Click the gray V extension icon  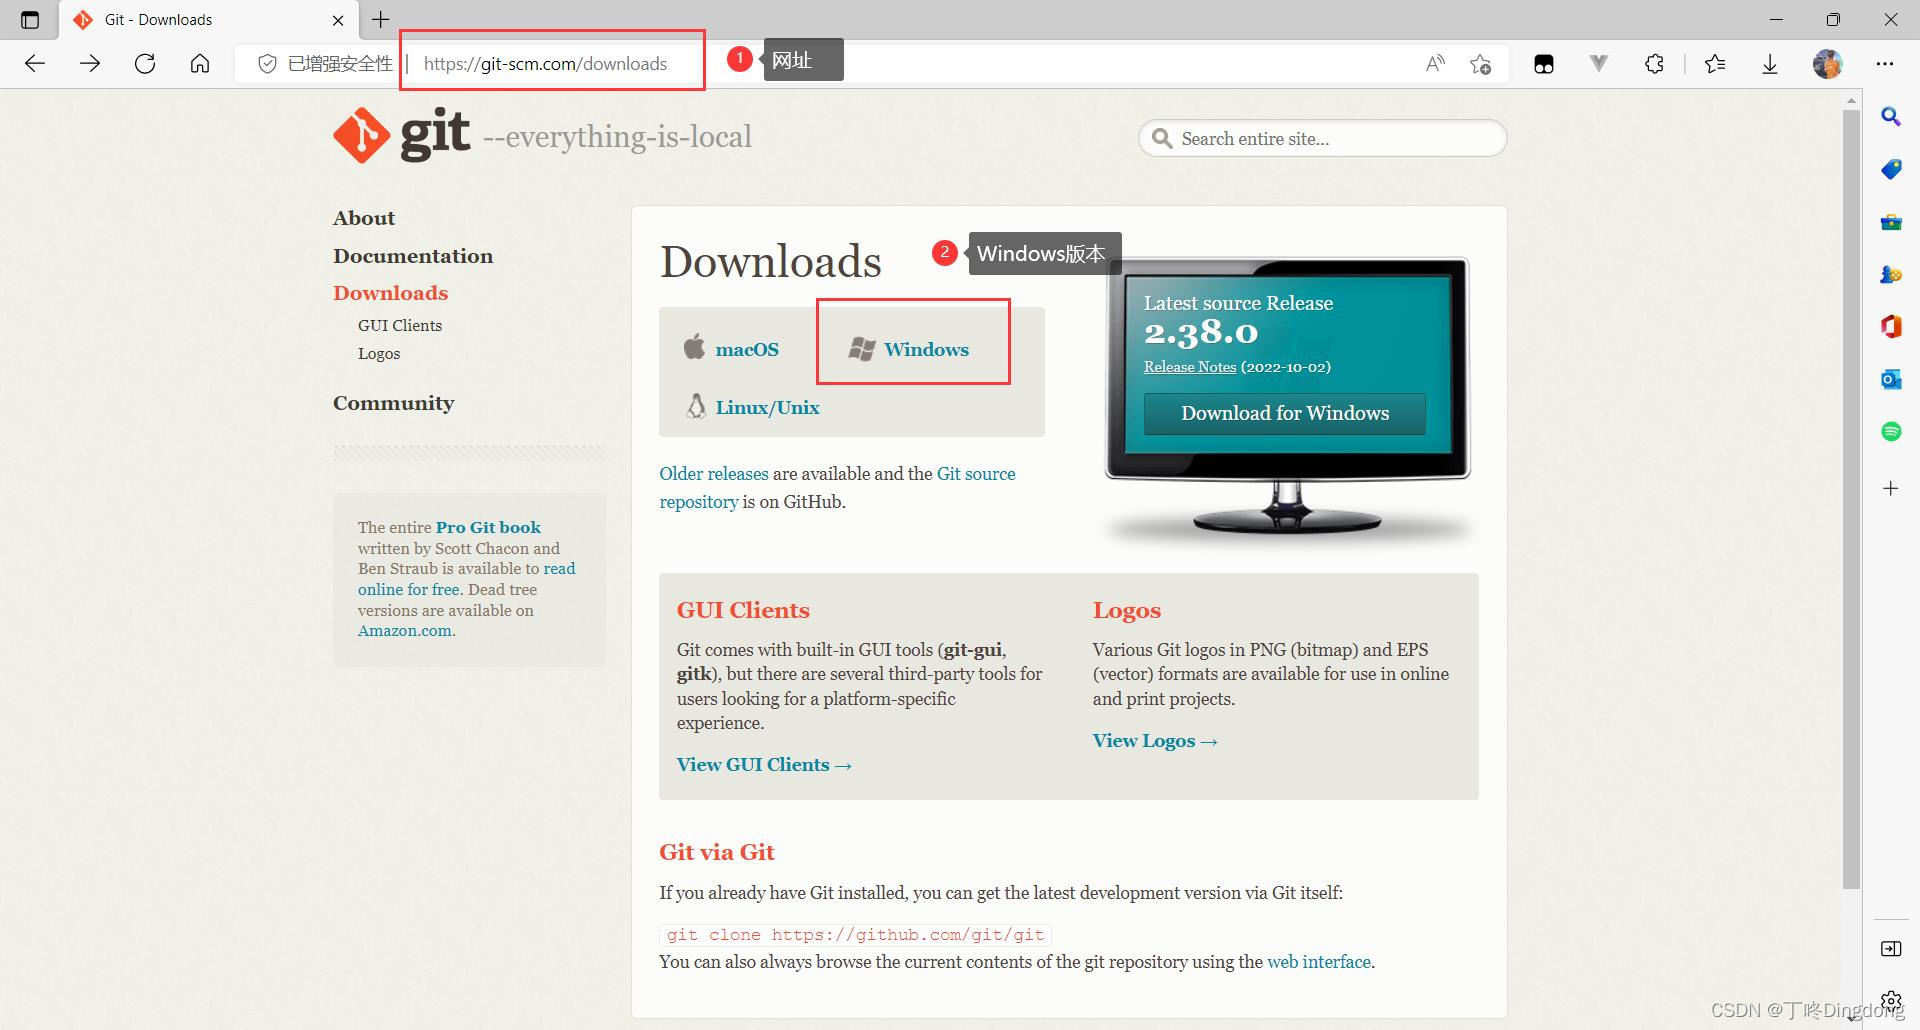coord(1599,64)
